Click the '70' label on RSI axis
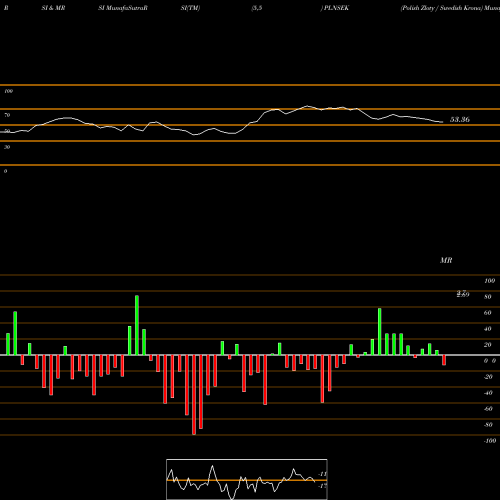 [7, 115]
